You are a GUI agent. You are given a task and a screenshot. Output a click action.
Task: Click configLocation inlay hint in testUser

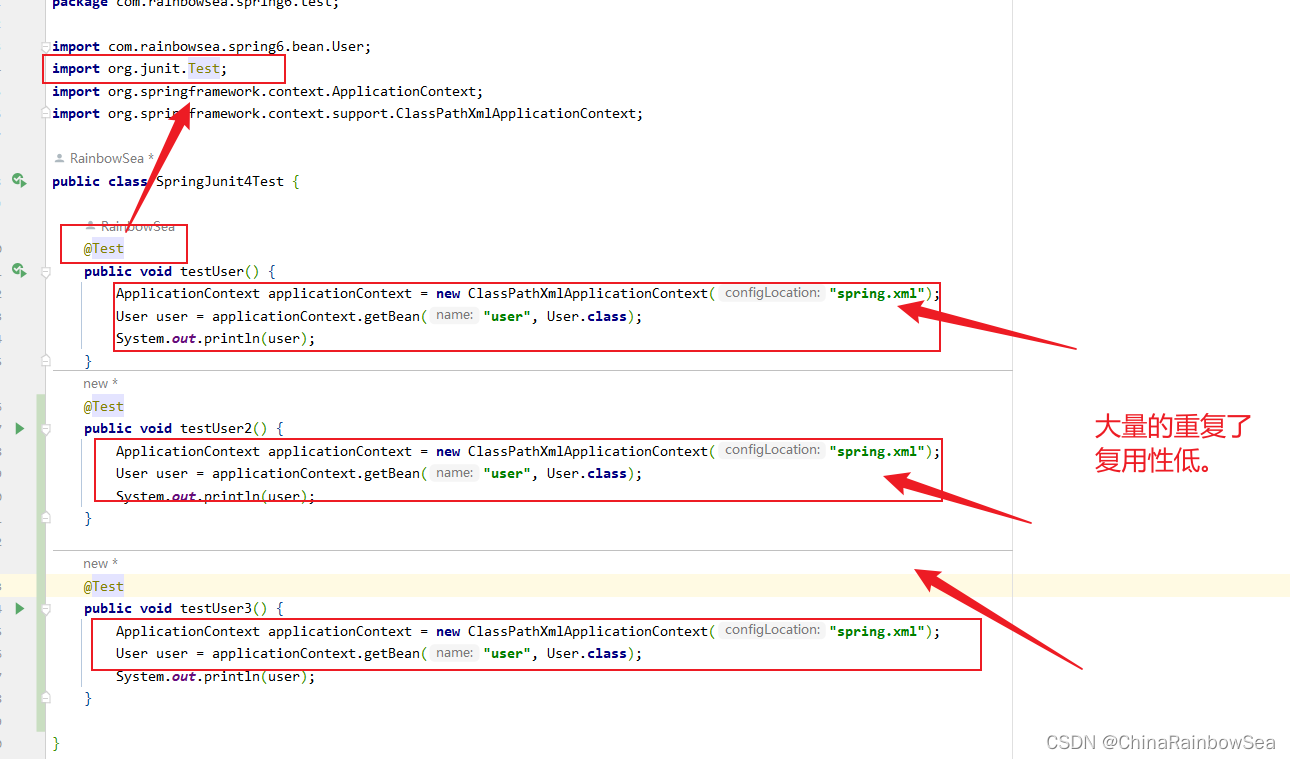772,293
